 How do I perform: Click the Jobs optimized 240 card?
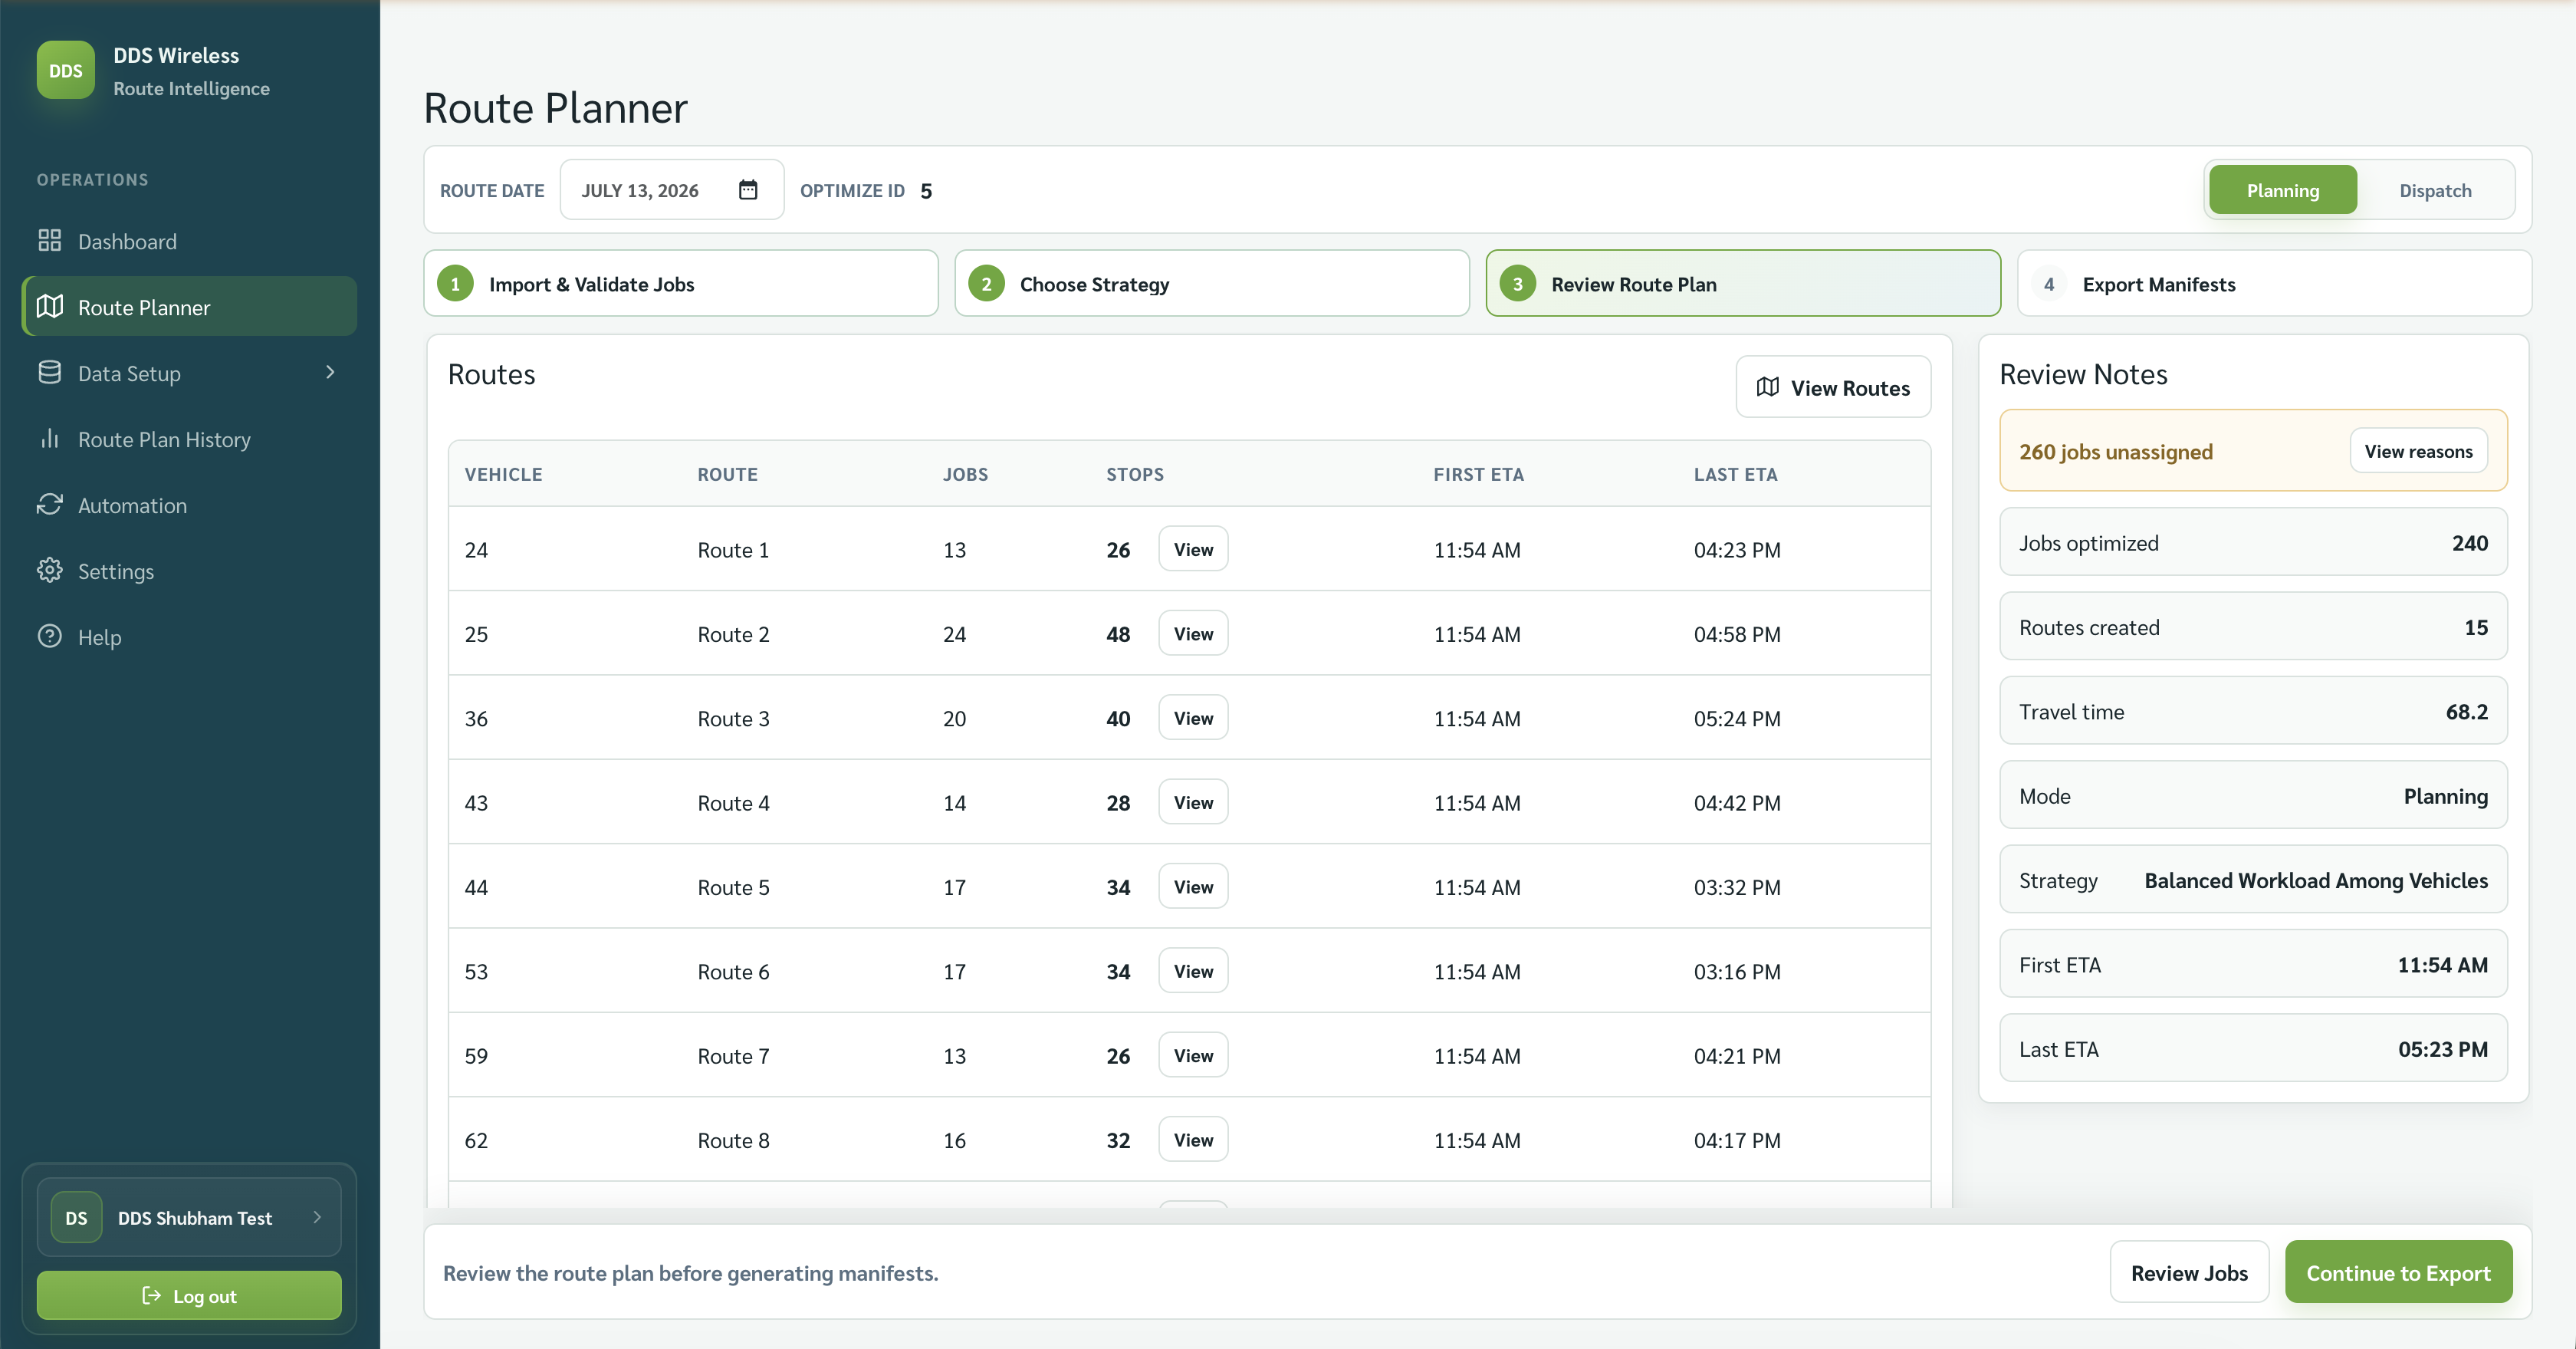click(x=2253, y=542)
